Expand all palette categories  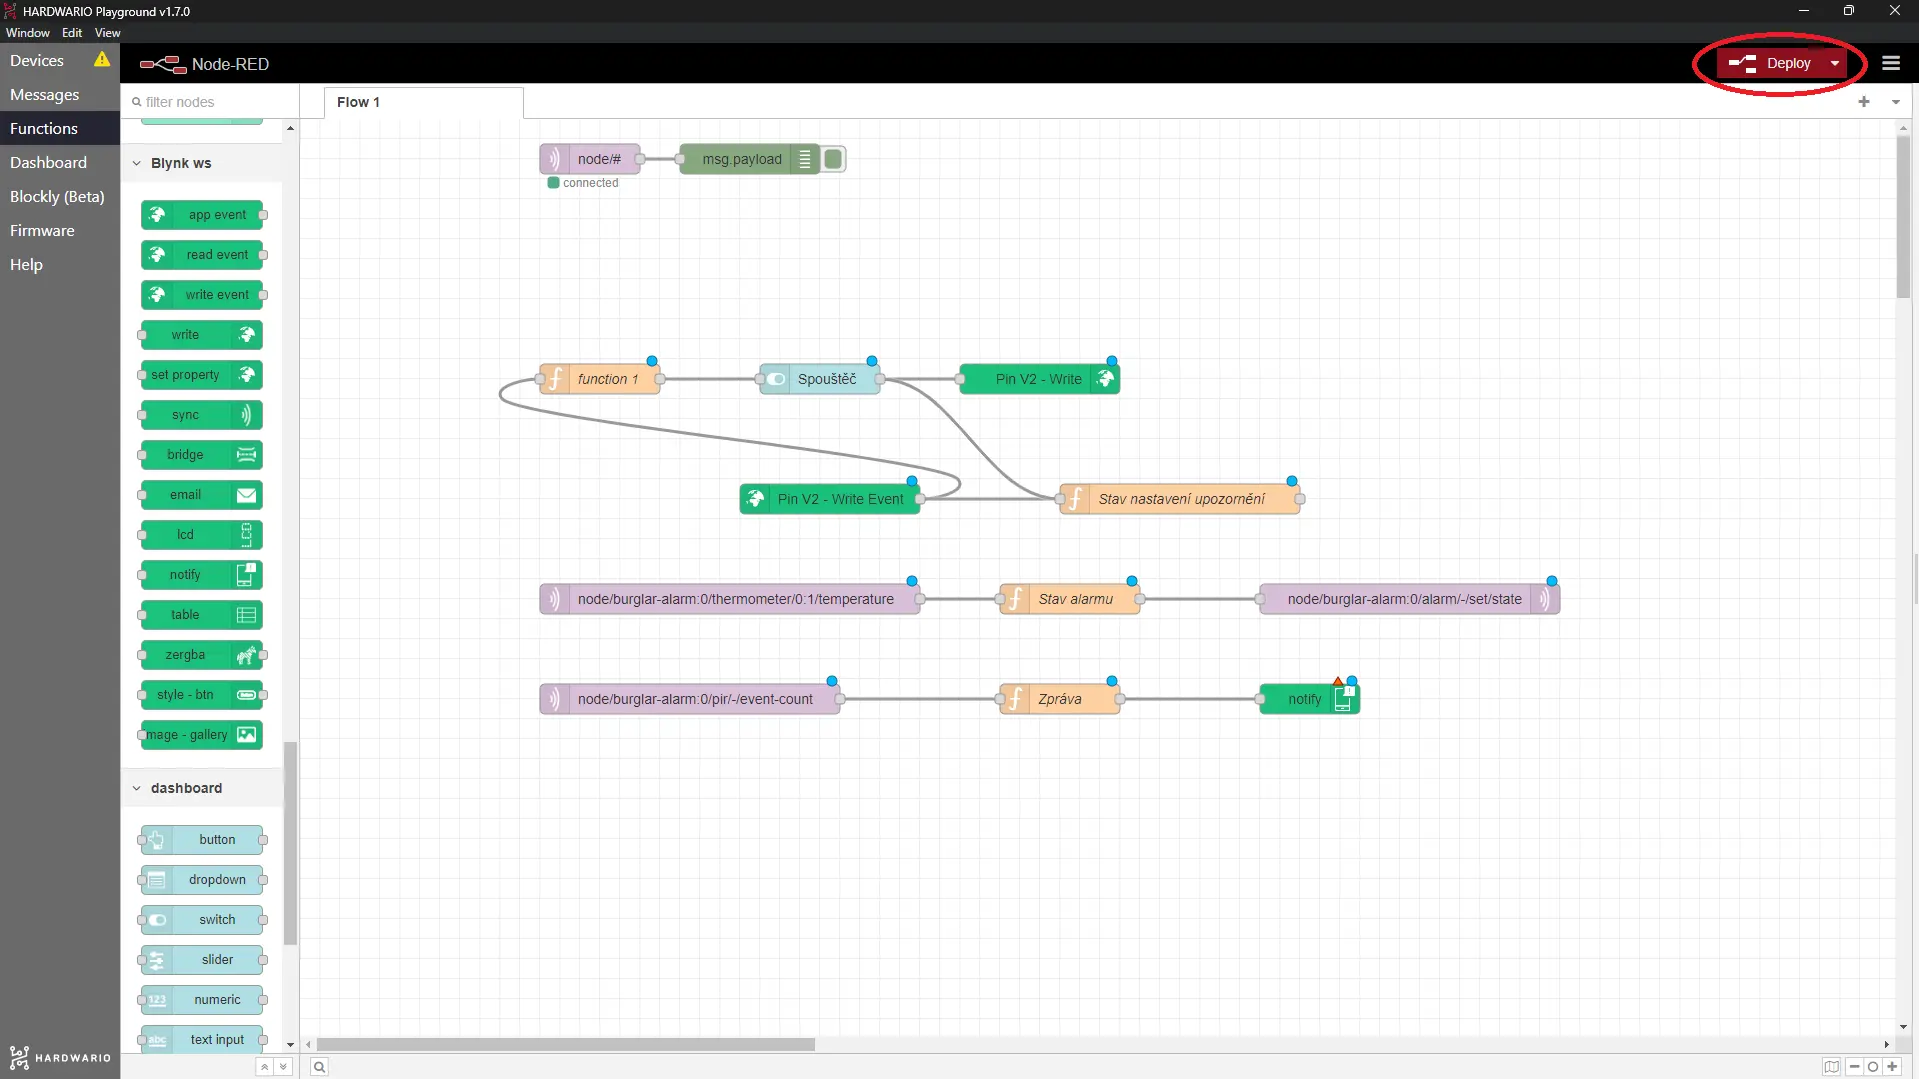tap(283, 1067)
